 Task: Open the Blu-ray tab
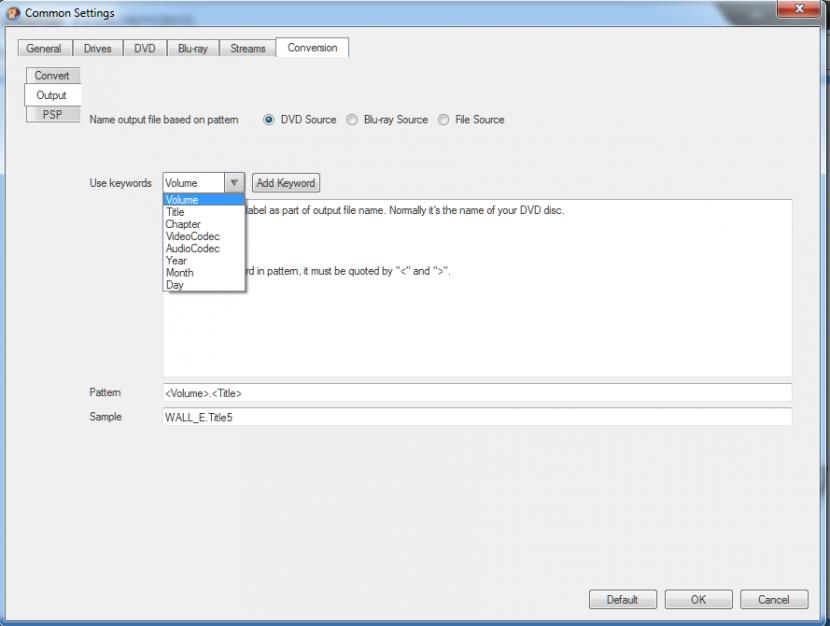point(193,48)
